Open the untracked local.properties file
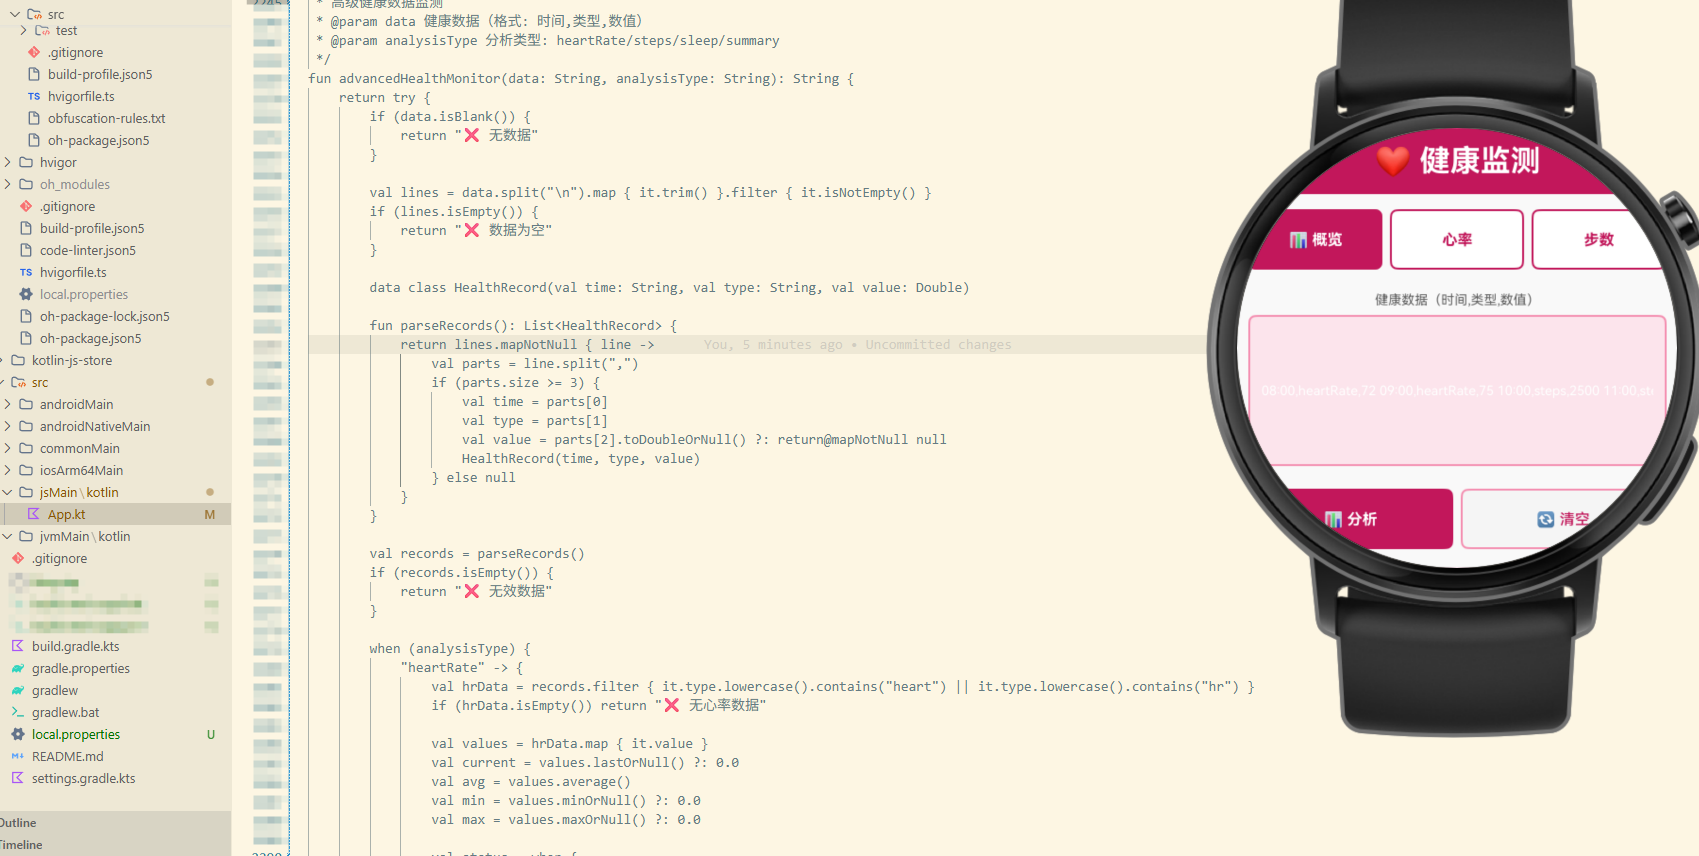This screenshot has height=856, width=1699. pos(76,735)
